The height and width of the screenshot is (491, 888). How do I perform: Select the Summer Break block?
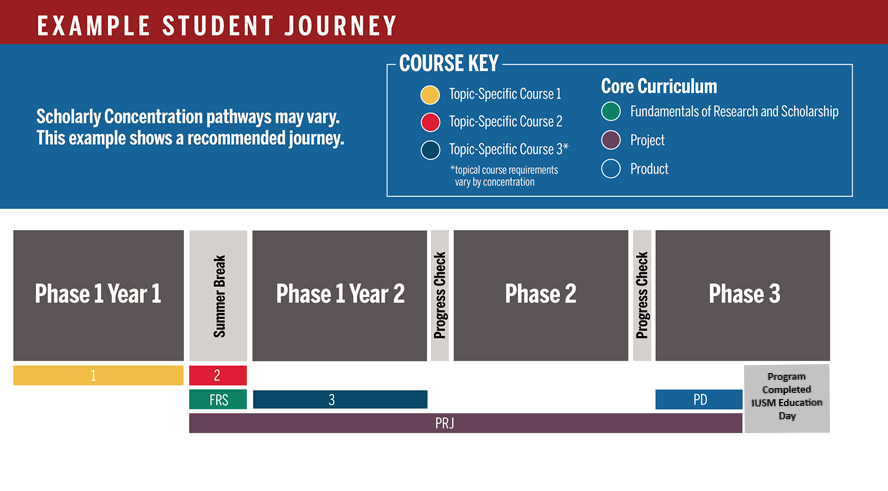click(x=218, y=295)
